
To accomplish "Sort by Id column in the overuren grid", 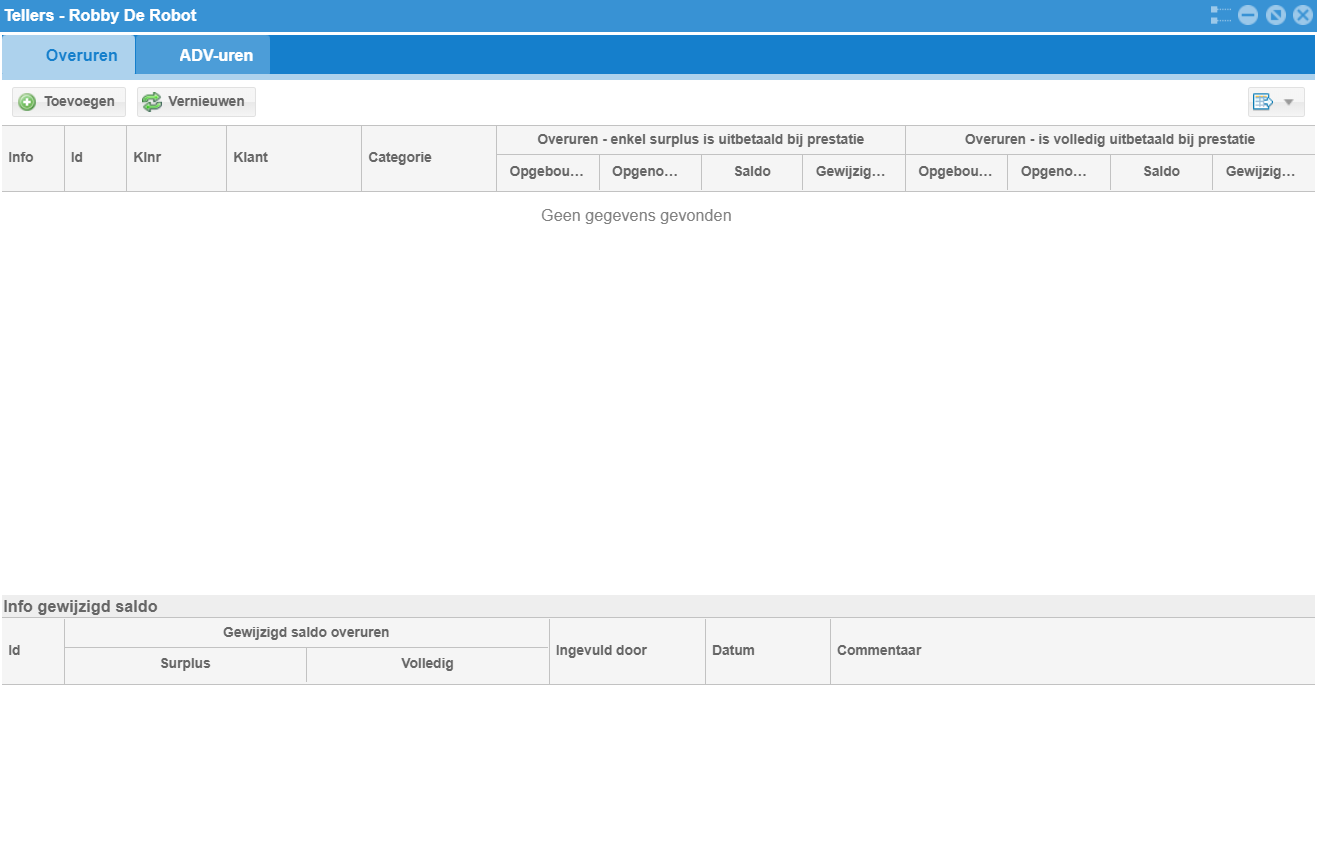I will point(95,158).
